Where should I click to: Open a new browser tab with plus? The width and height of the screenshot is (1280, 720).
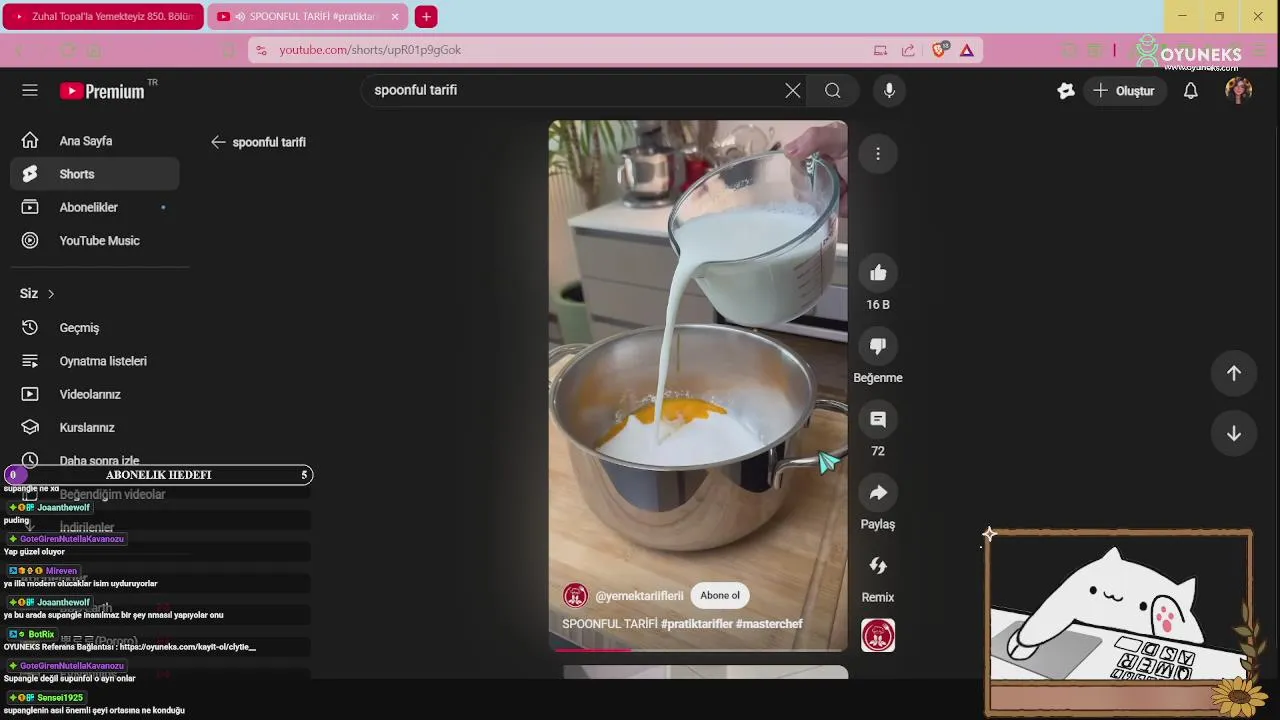[426, 17]
